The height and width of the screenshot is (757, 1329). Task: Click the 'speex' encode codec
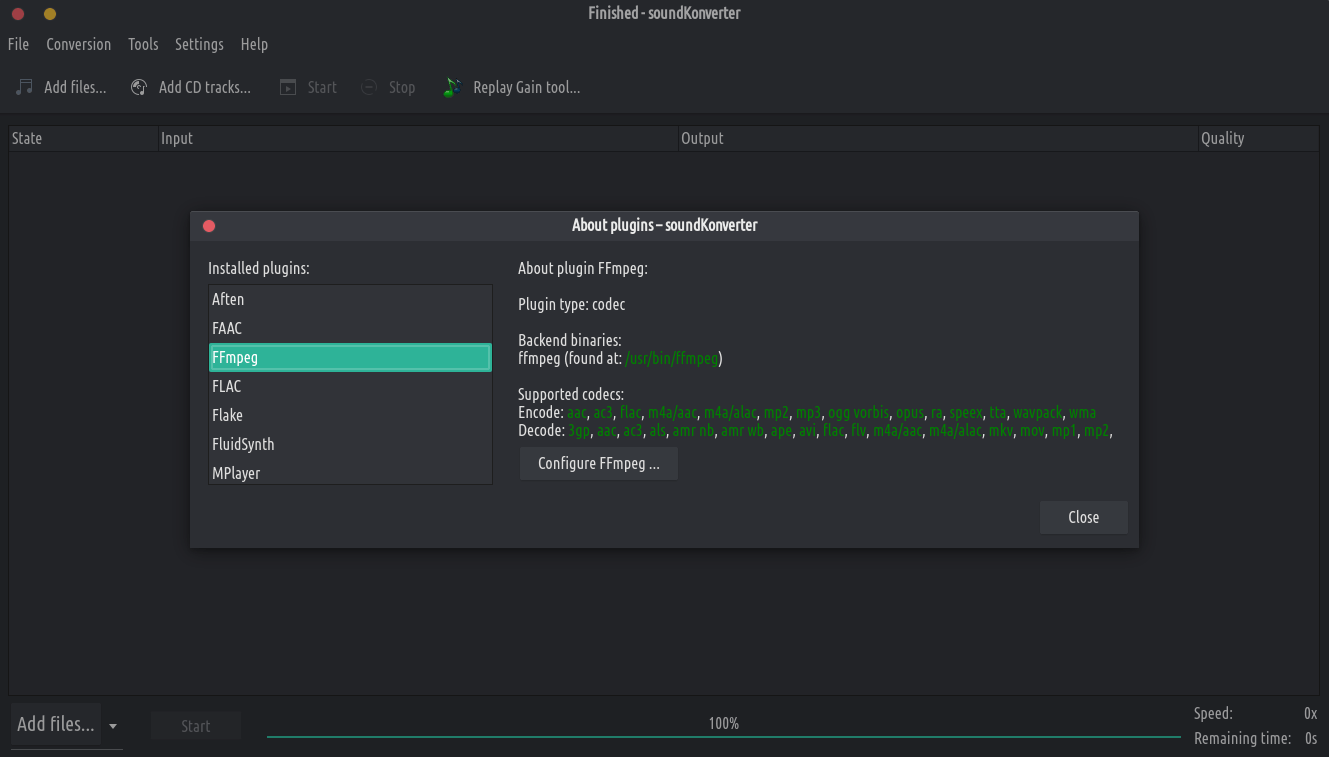[966, 412]
